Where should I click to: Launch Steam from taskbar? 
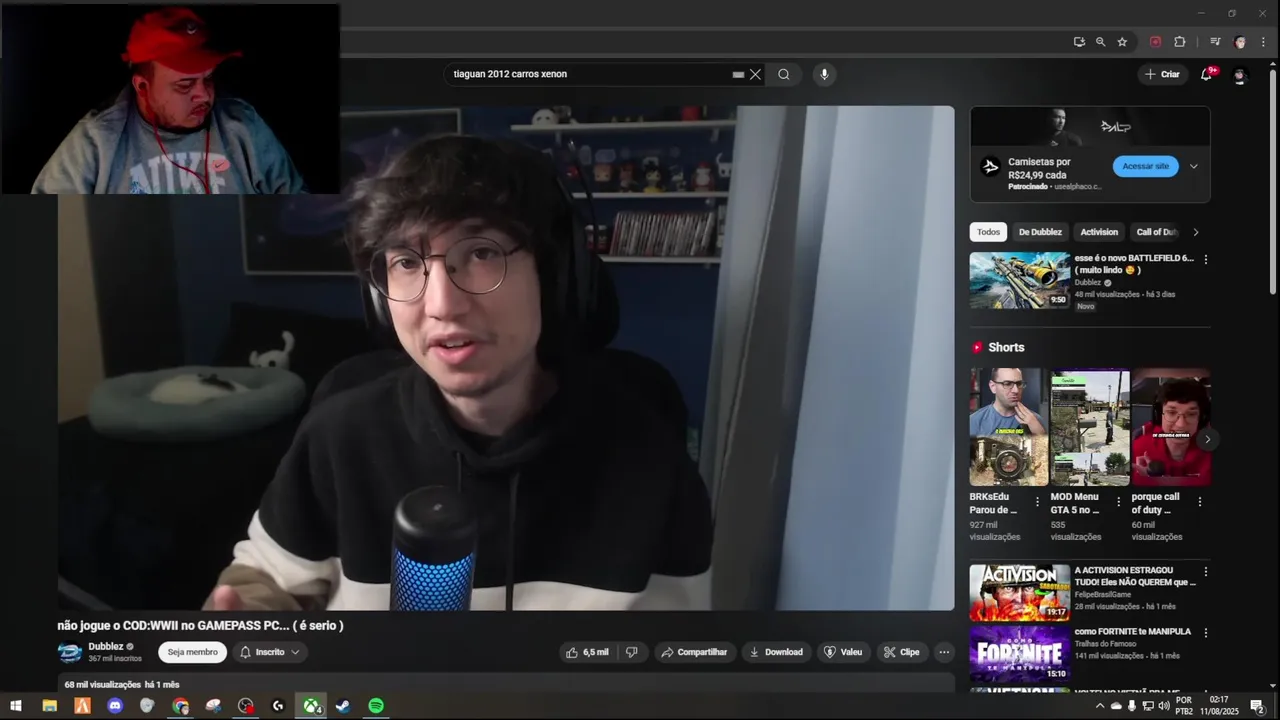pos(343,706)
